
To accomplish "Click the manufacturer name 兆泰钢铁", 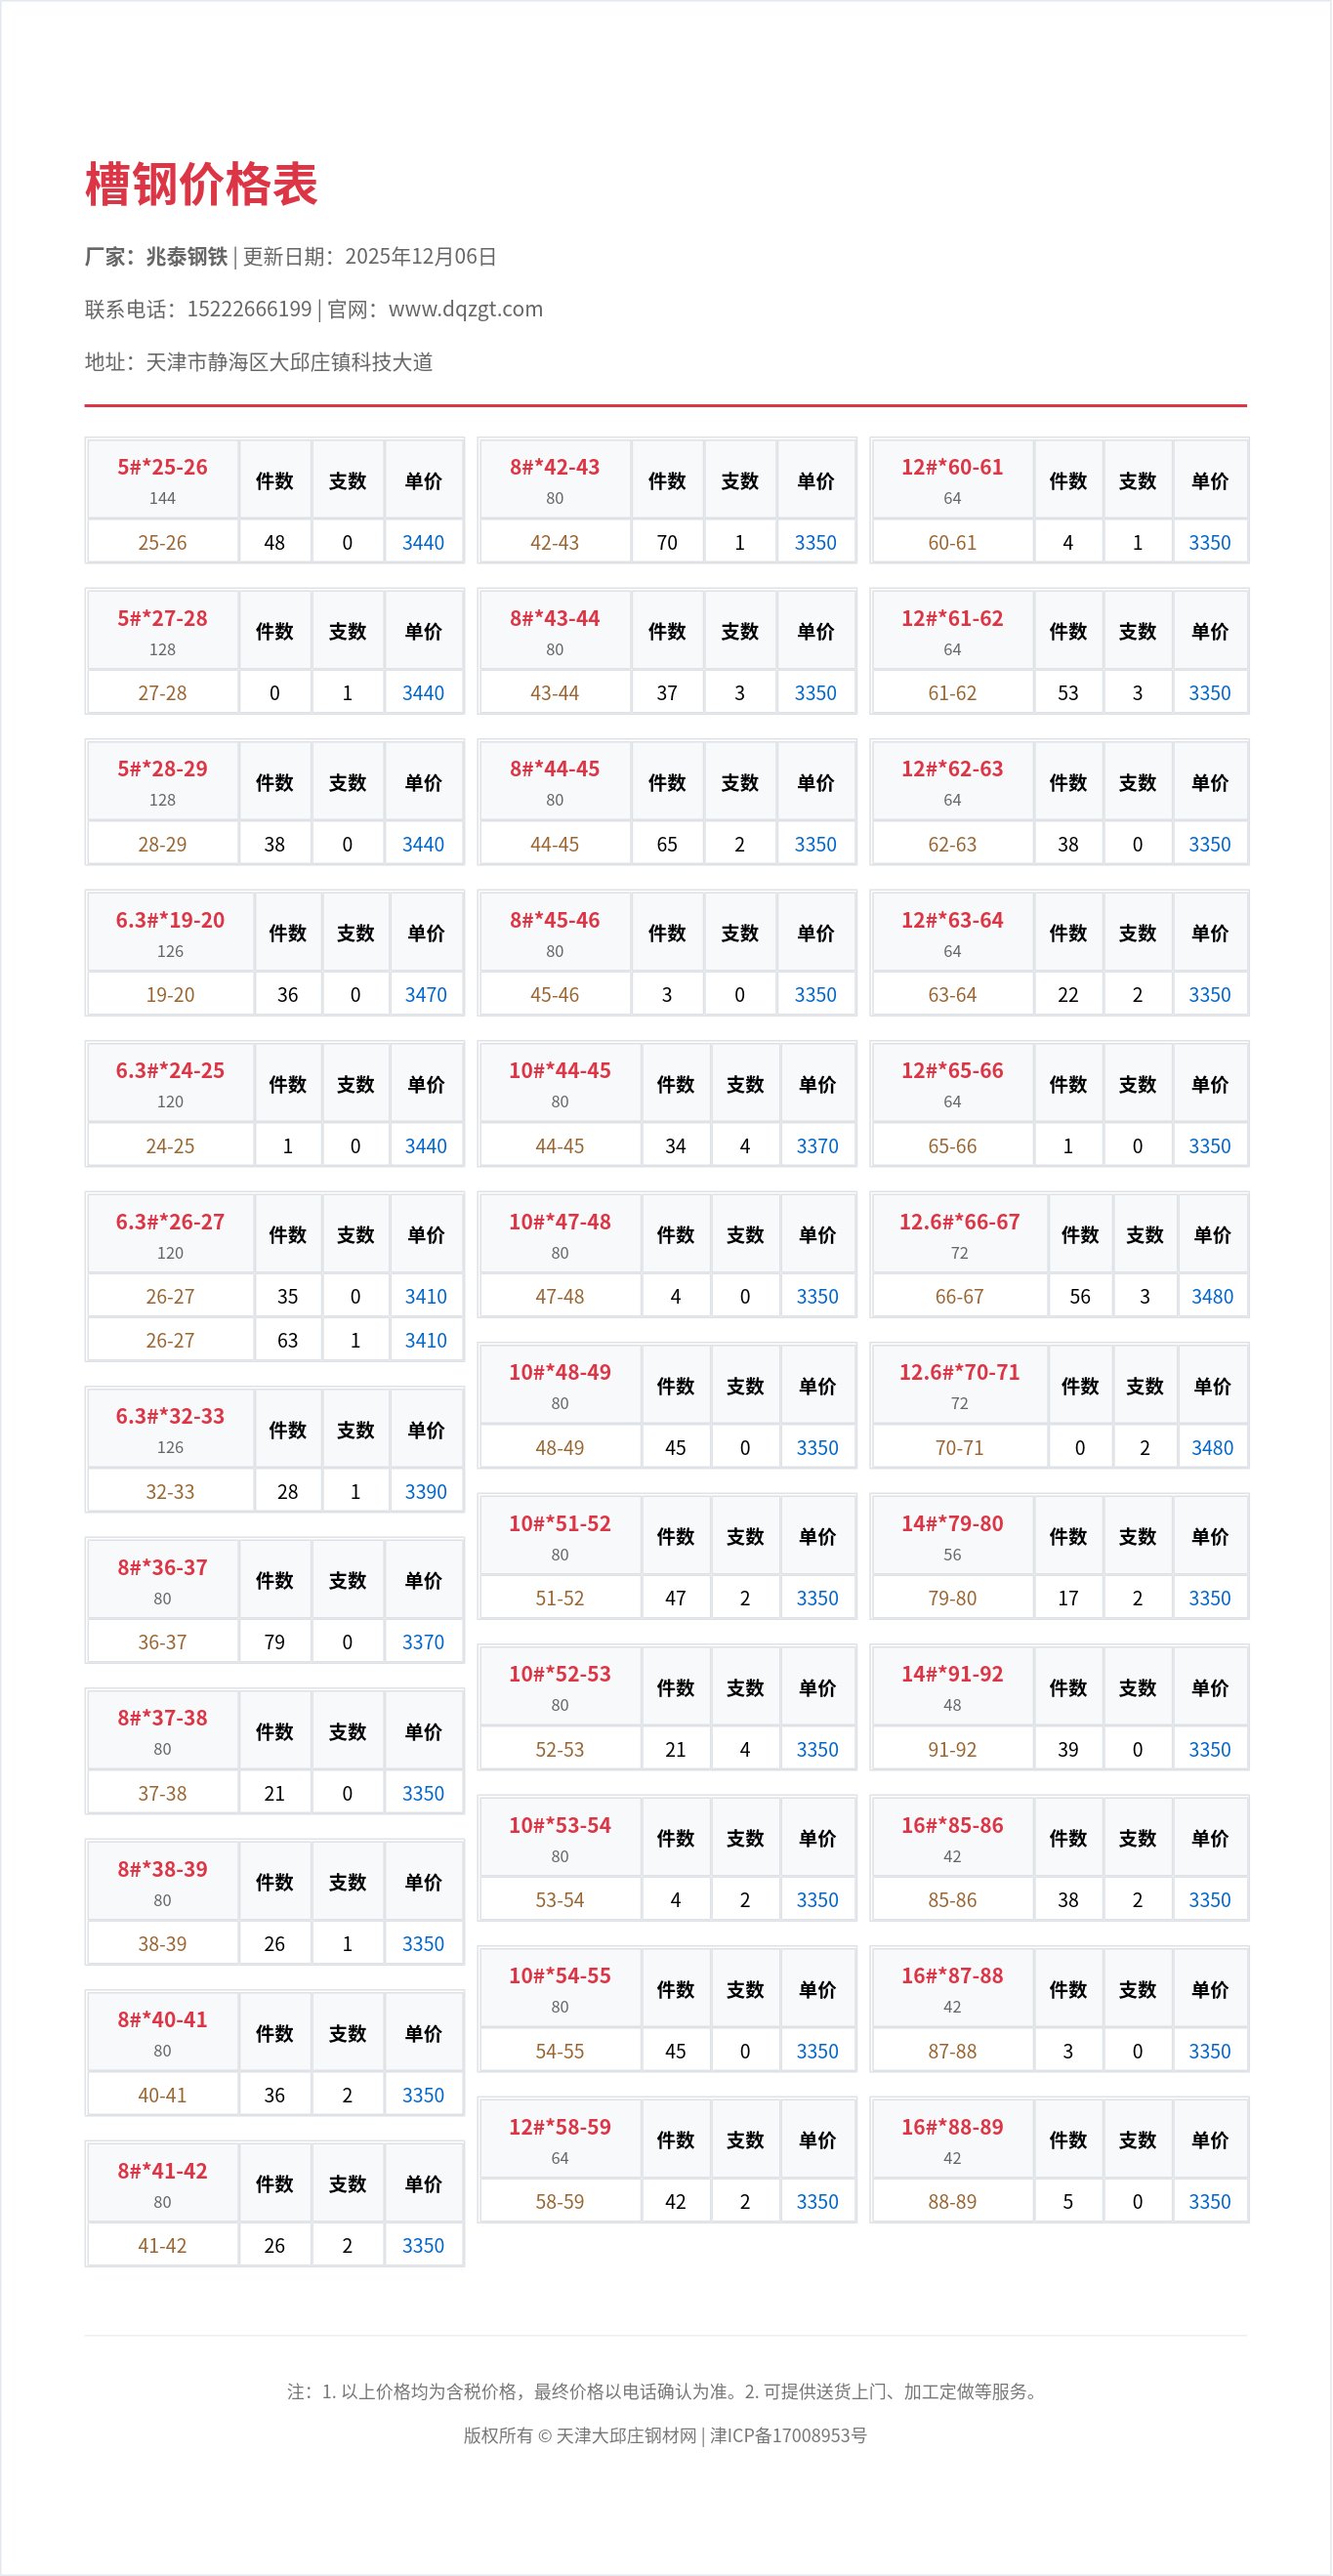I will pos(187,257).
